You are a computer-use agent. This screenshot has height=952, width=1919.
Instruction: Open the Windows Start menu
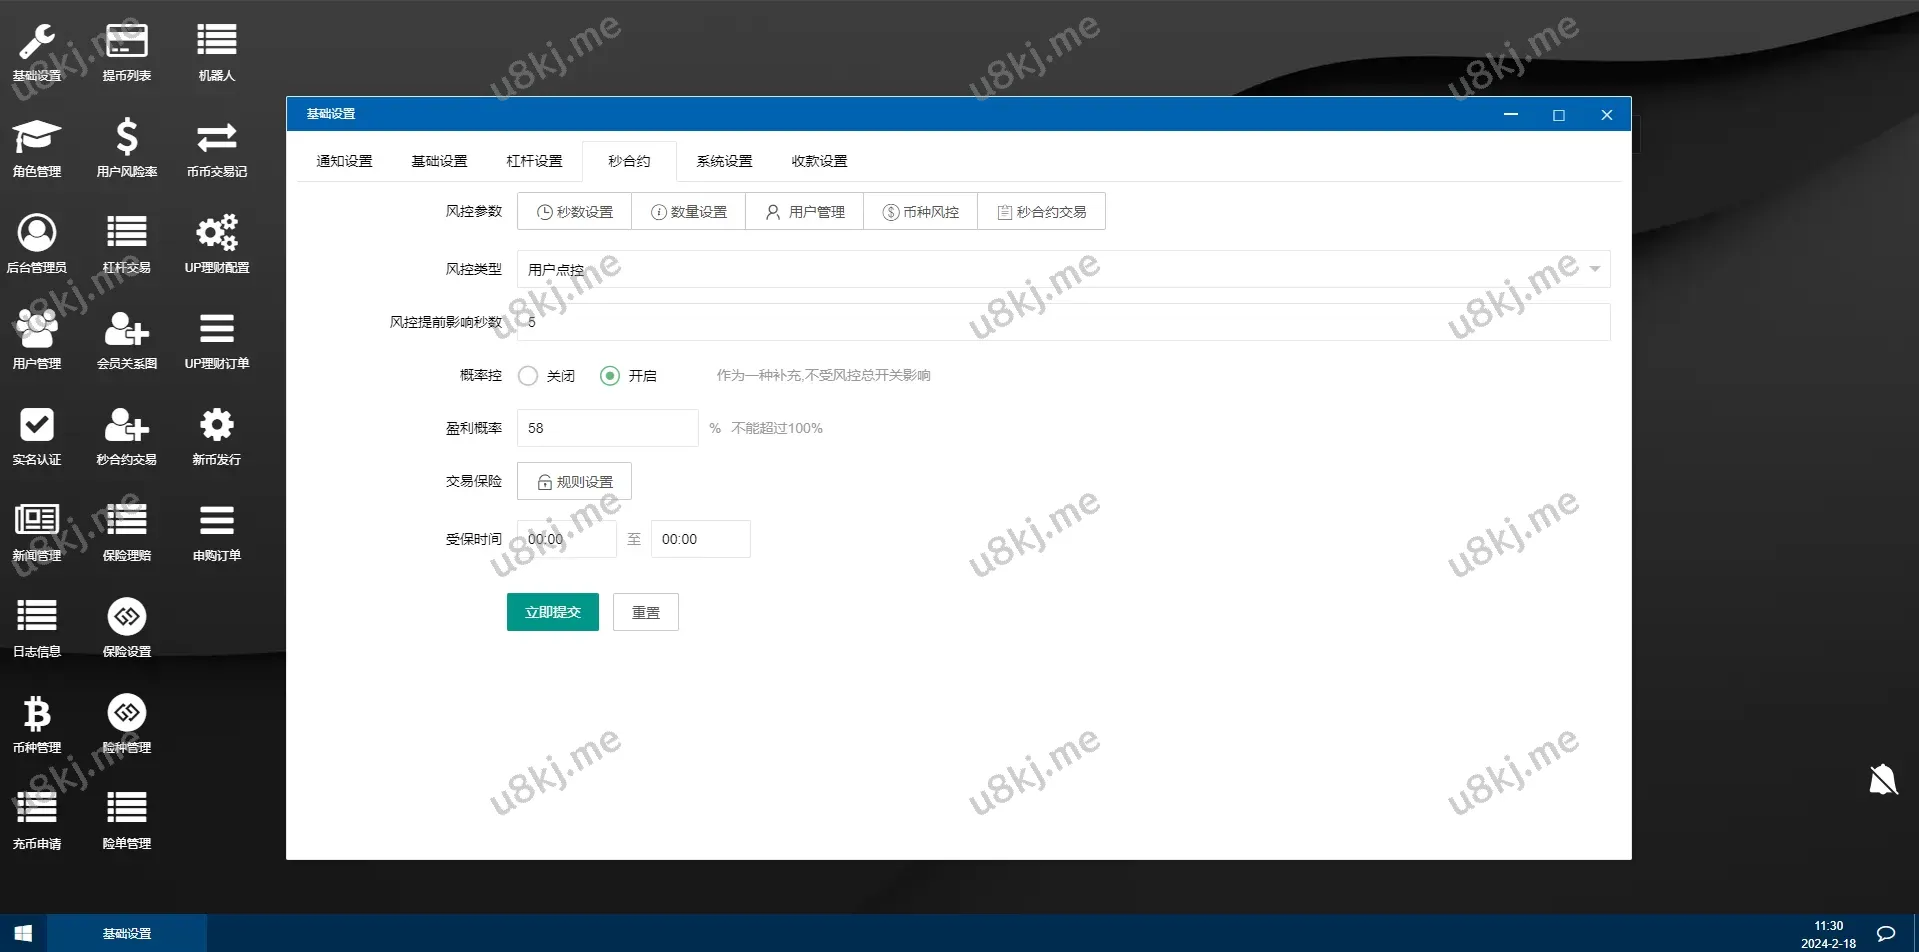23,933
